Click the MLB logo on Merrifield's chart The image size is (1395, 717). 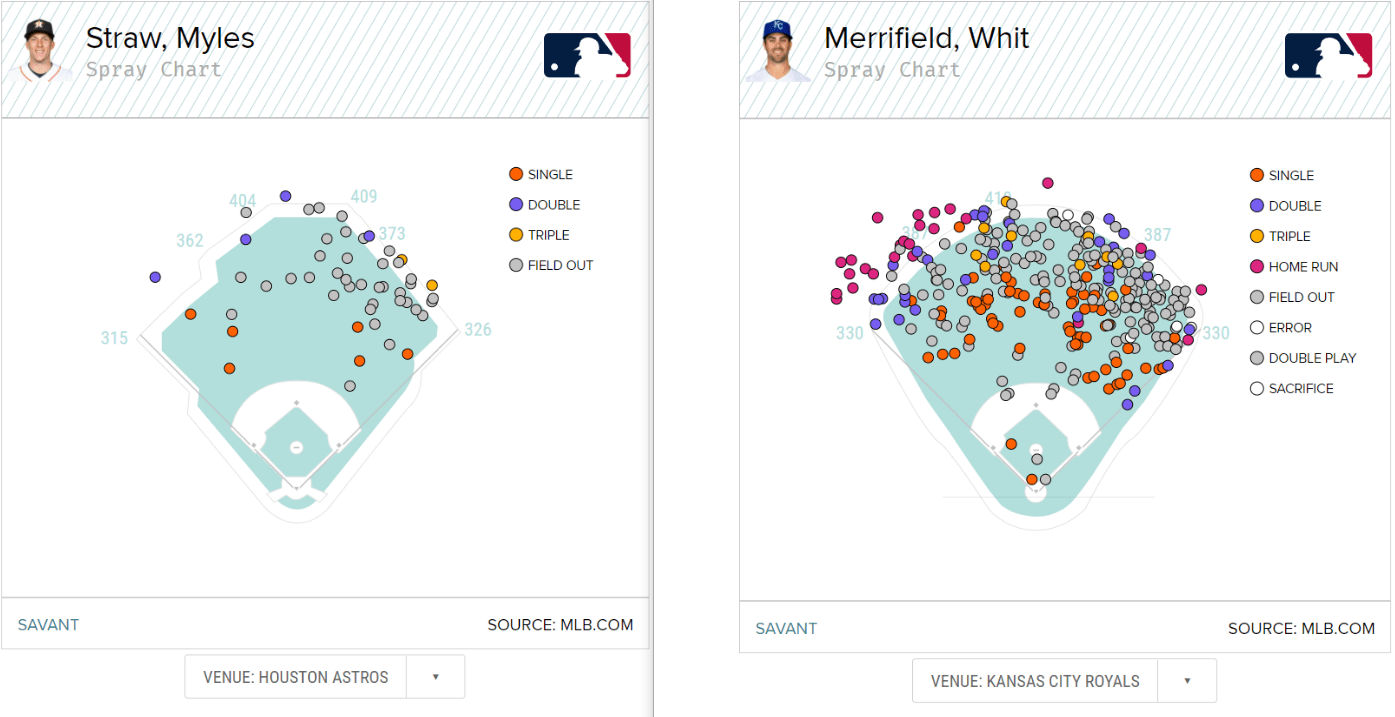click(x=1328, y=55)
